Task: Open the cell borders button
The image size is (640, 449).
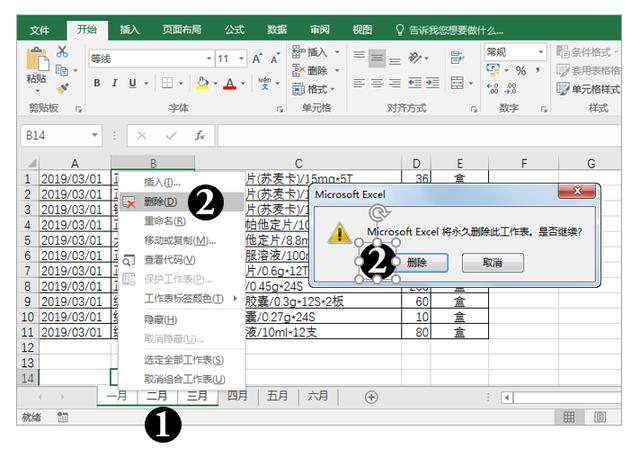Action: pos(167,83)
